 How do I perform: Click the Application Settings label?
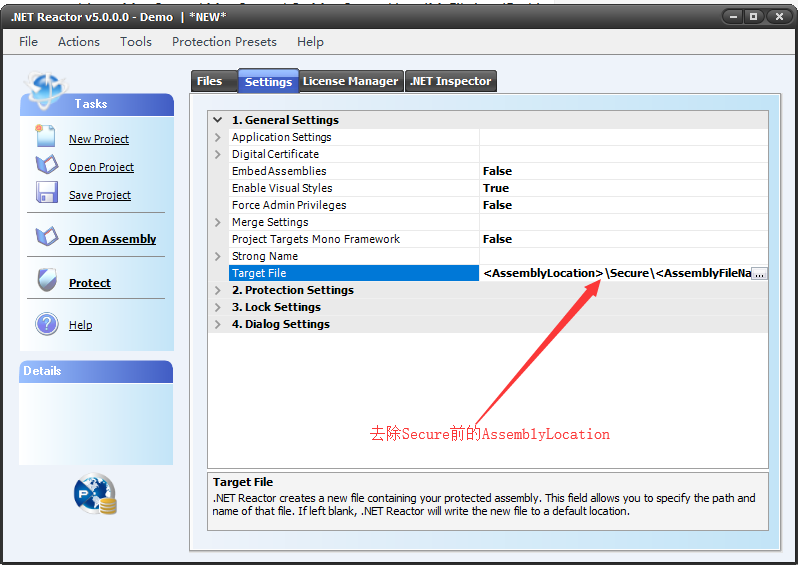281,137
